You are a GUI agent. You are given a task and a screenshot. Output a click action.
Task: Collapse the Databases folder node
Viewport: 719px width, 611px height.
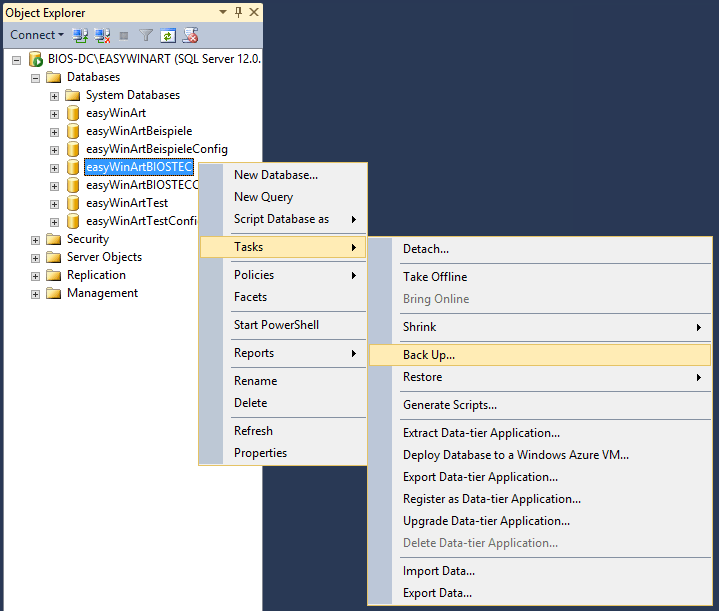(x=35, y=78)
